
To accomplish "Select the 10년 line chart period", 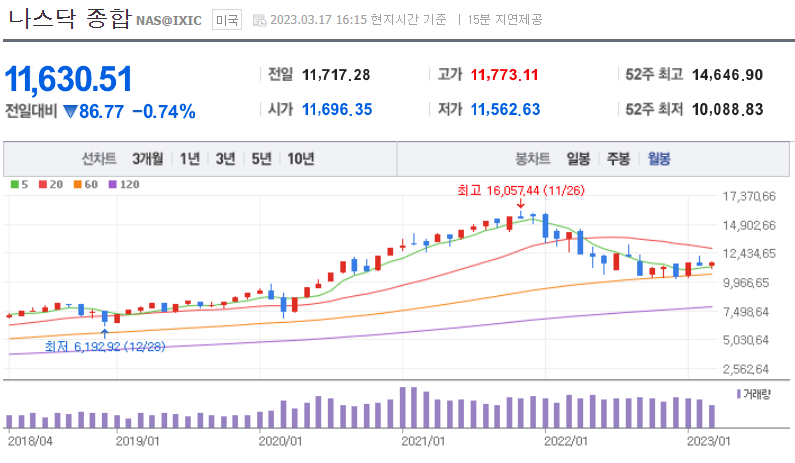I will point(301,159).
